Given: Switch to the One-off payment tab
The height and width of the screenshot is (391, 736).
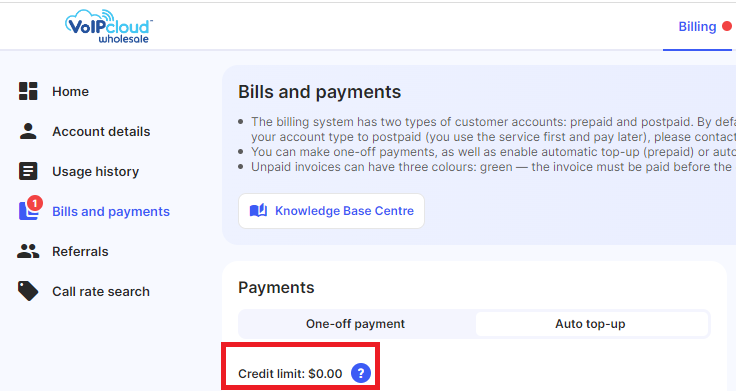Looking at the screenshot, I should pyautogui.click(x=355, y=324).
